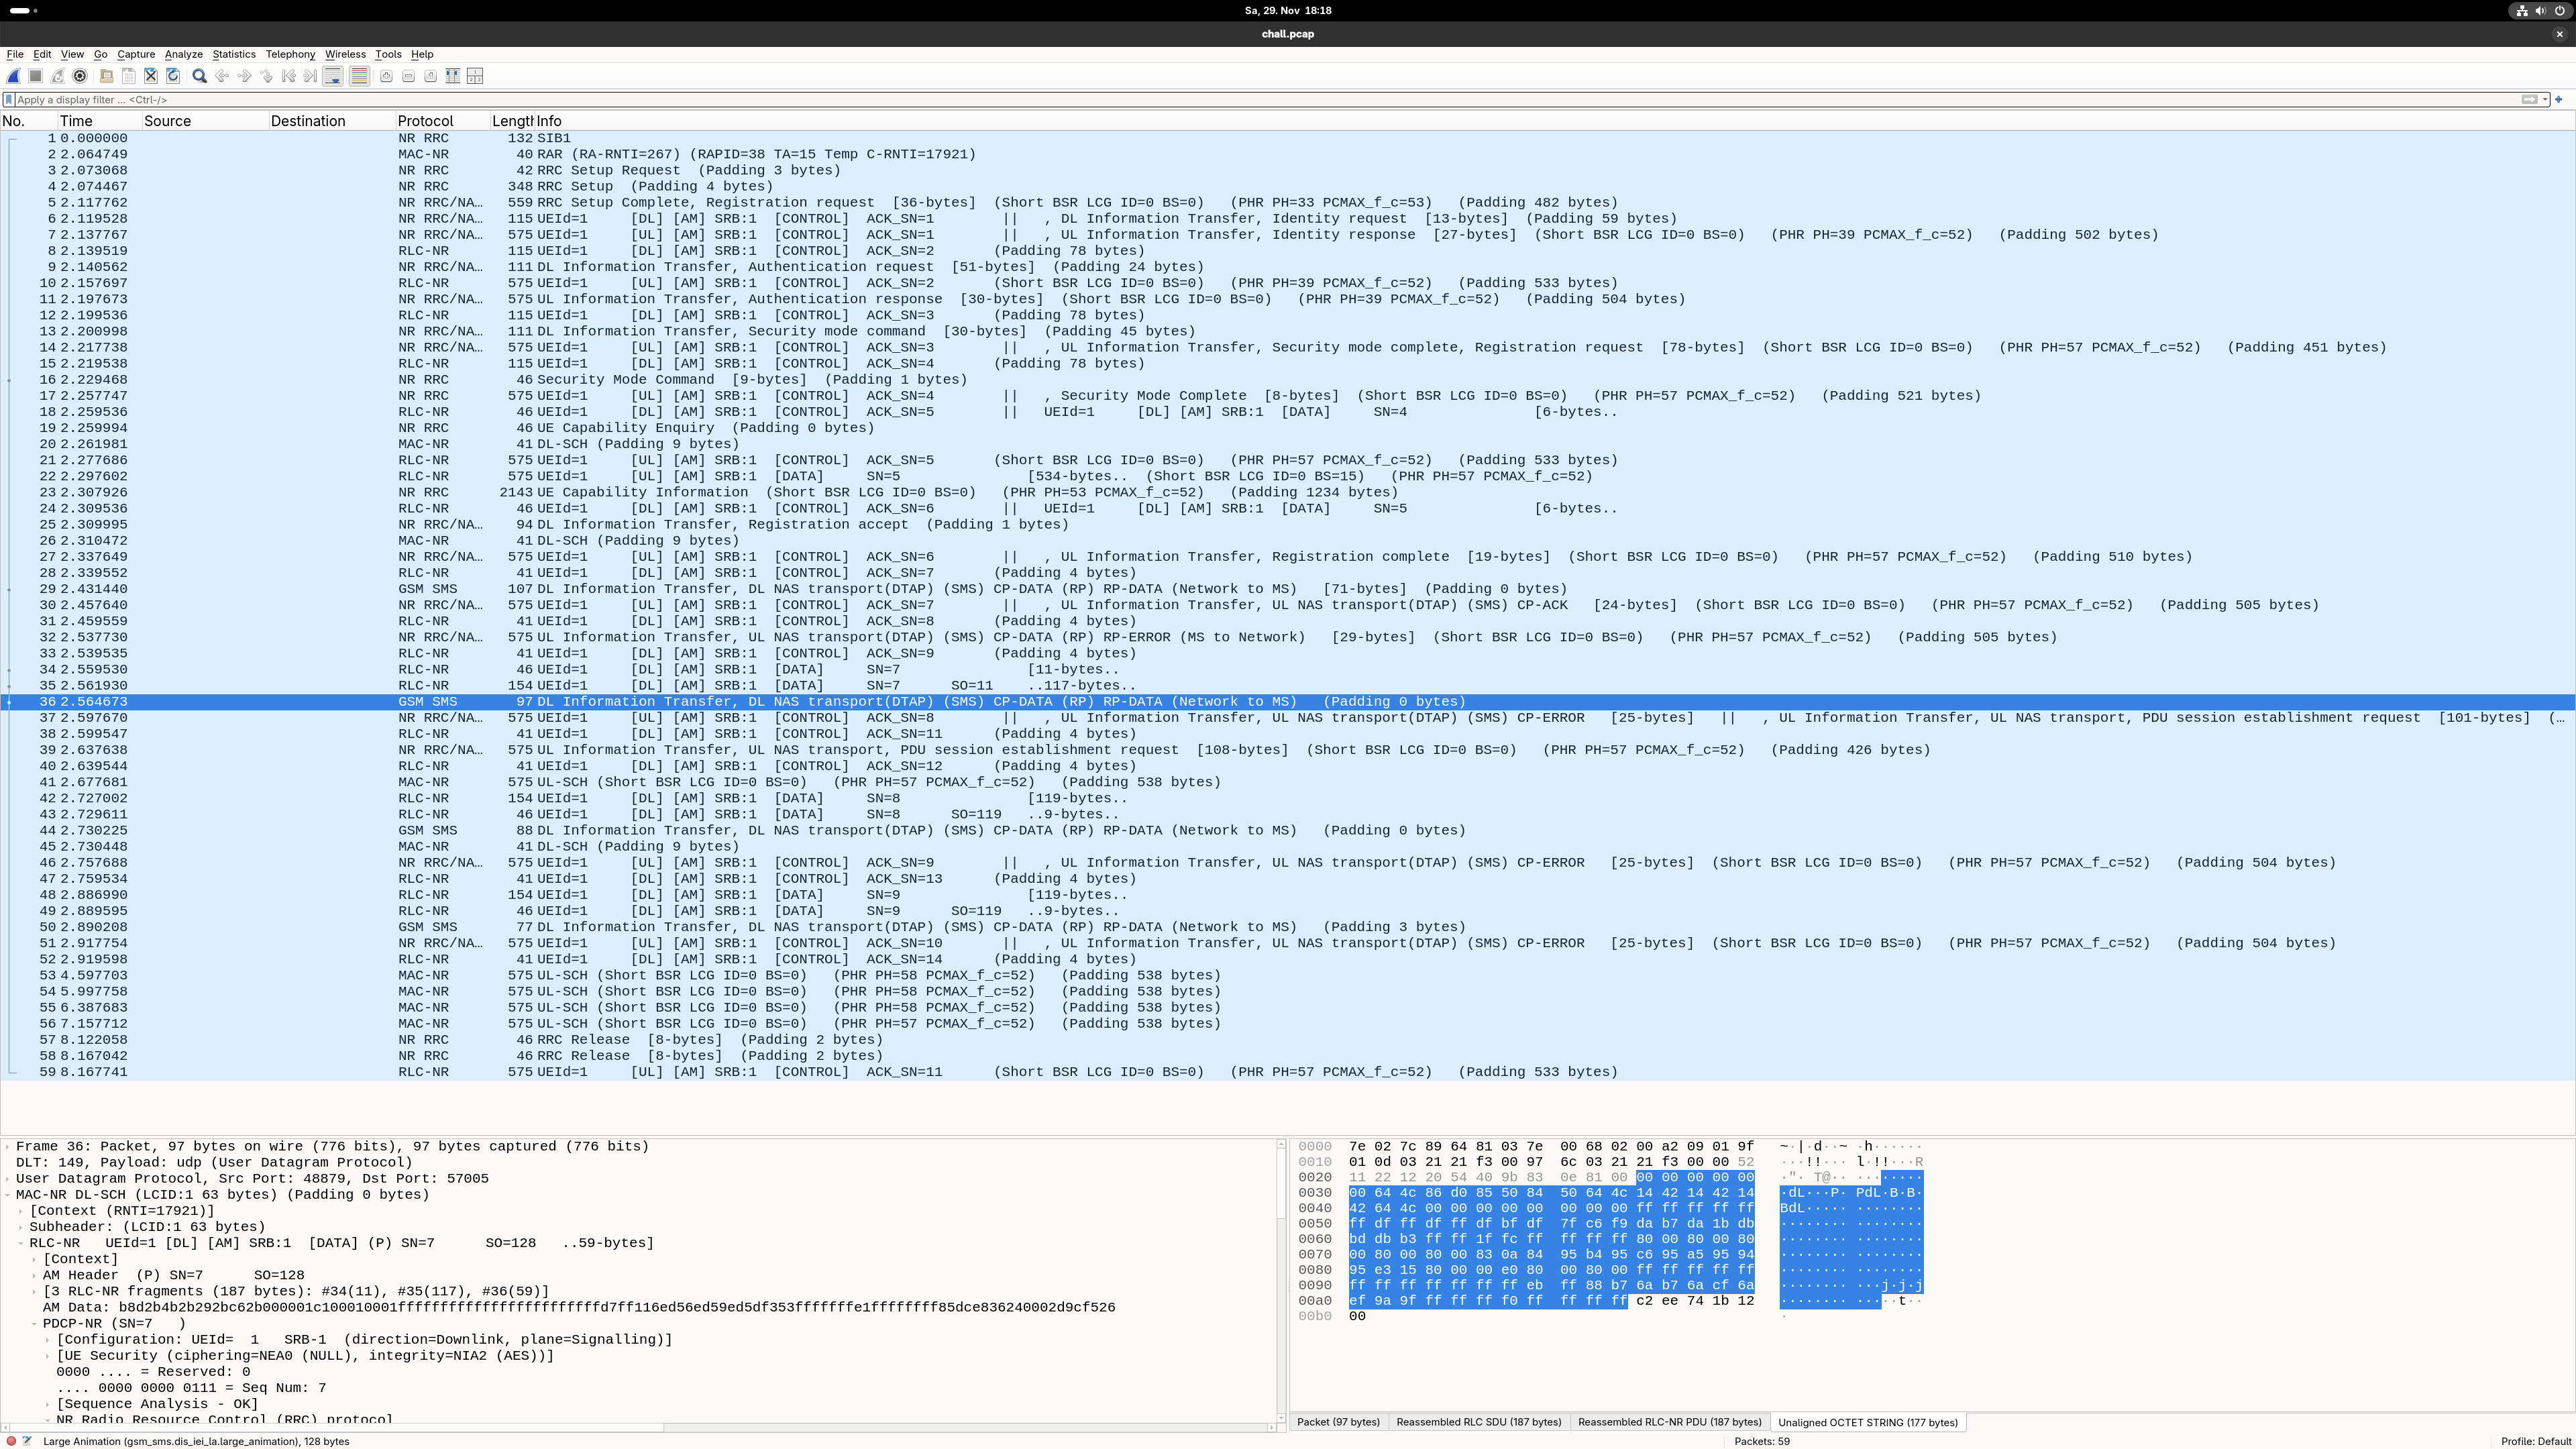The width and height of the screenshot is (2576, 1449).
Task: Expand the Frame 36 details node
Action: click(8, 1147)
